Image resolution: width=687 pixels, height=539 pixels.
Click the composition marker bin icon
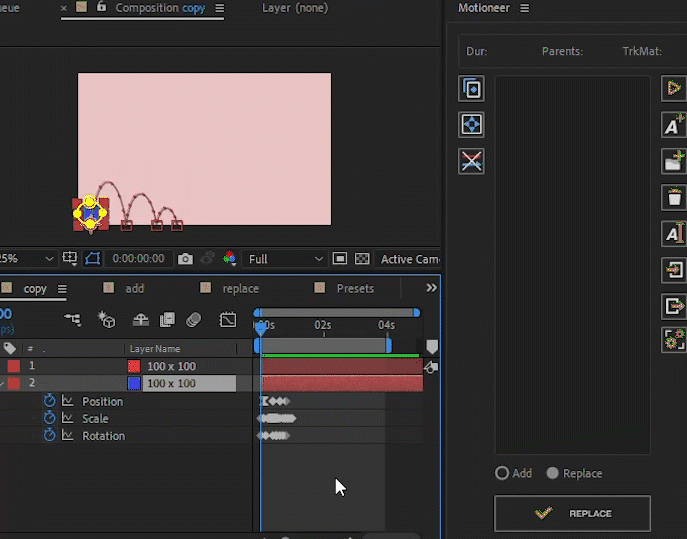tap(432, 347)
